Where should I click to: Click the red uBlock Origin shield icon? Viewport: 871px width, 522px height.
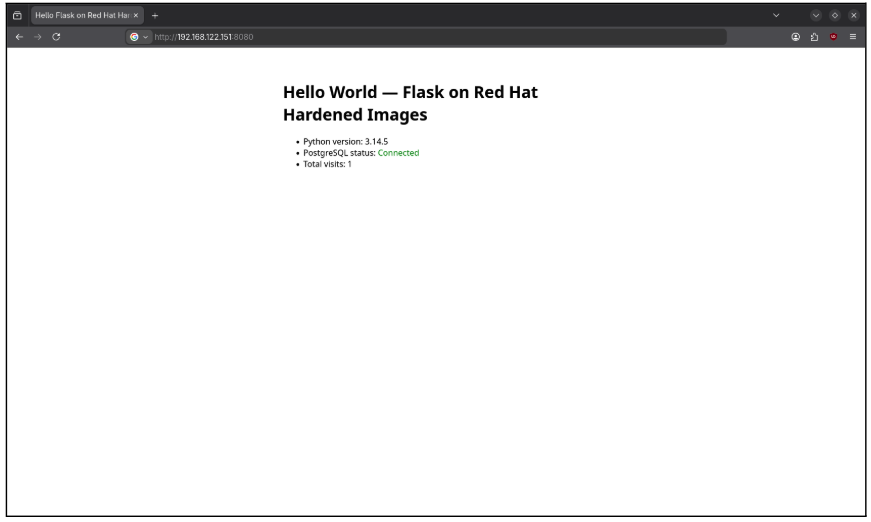click(833, 37)
